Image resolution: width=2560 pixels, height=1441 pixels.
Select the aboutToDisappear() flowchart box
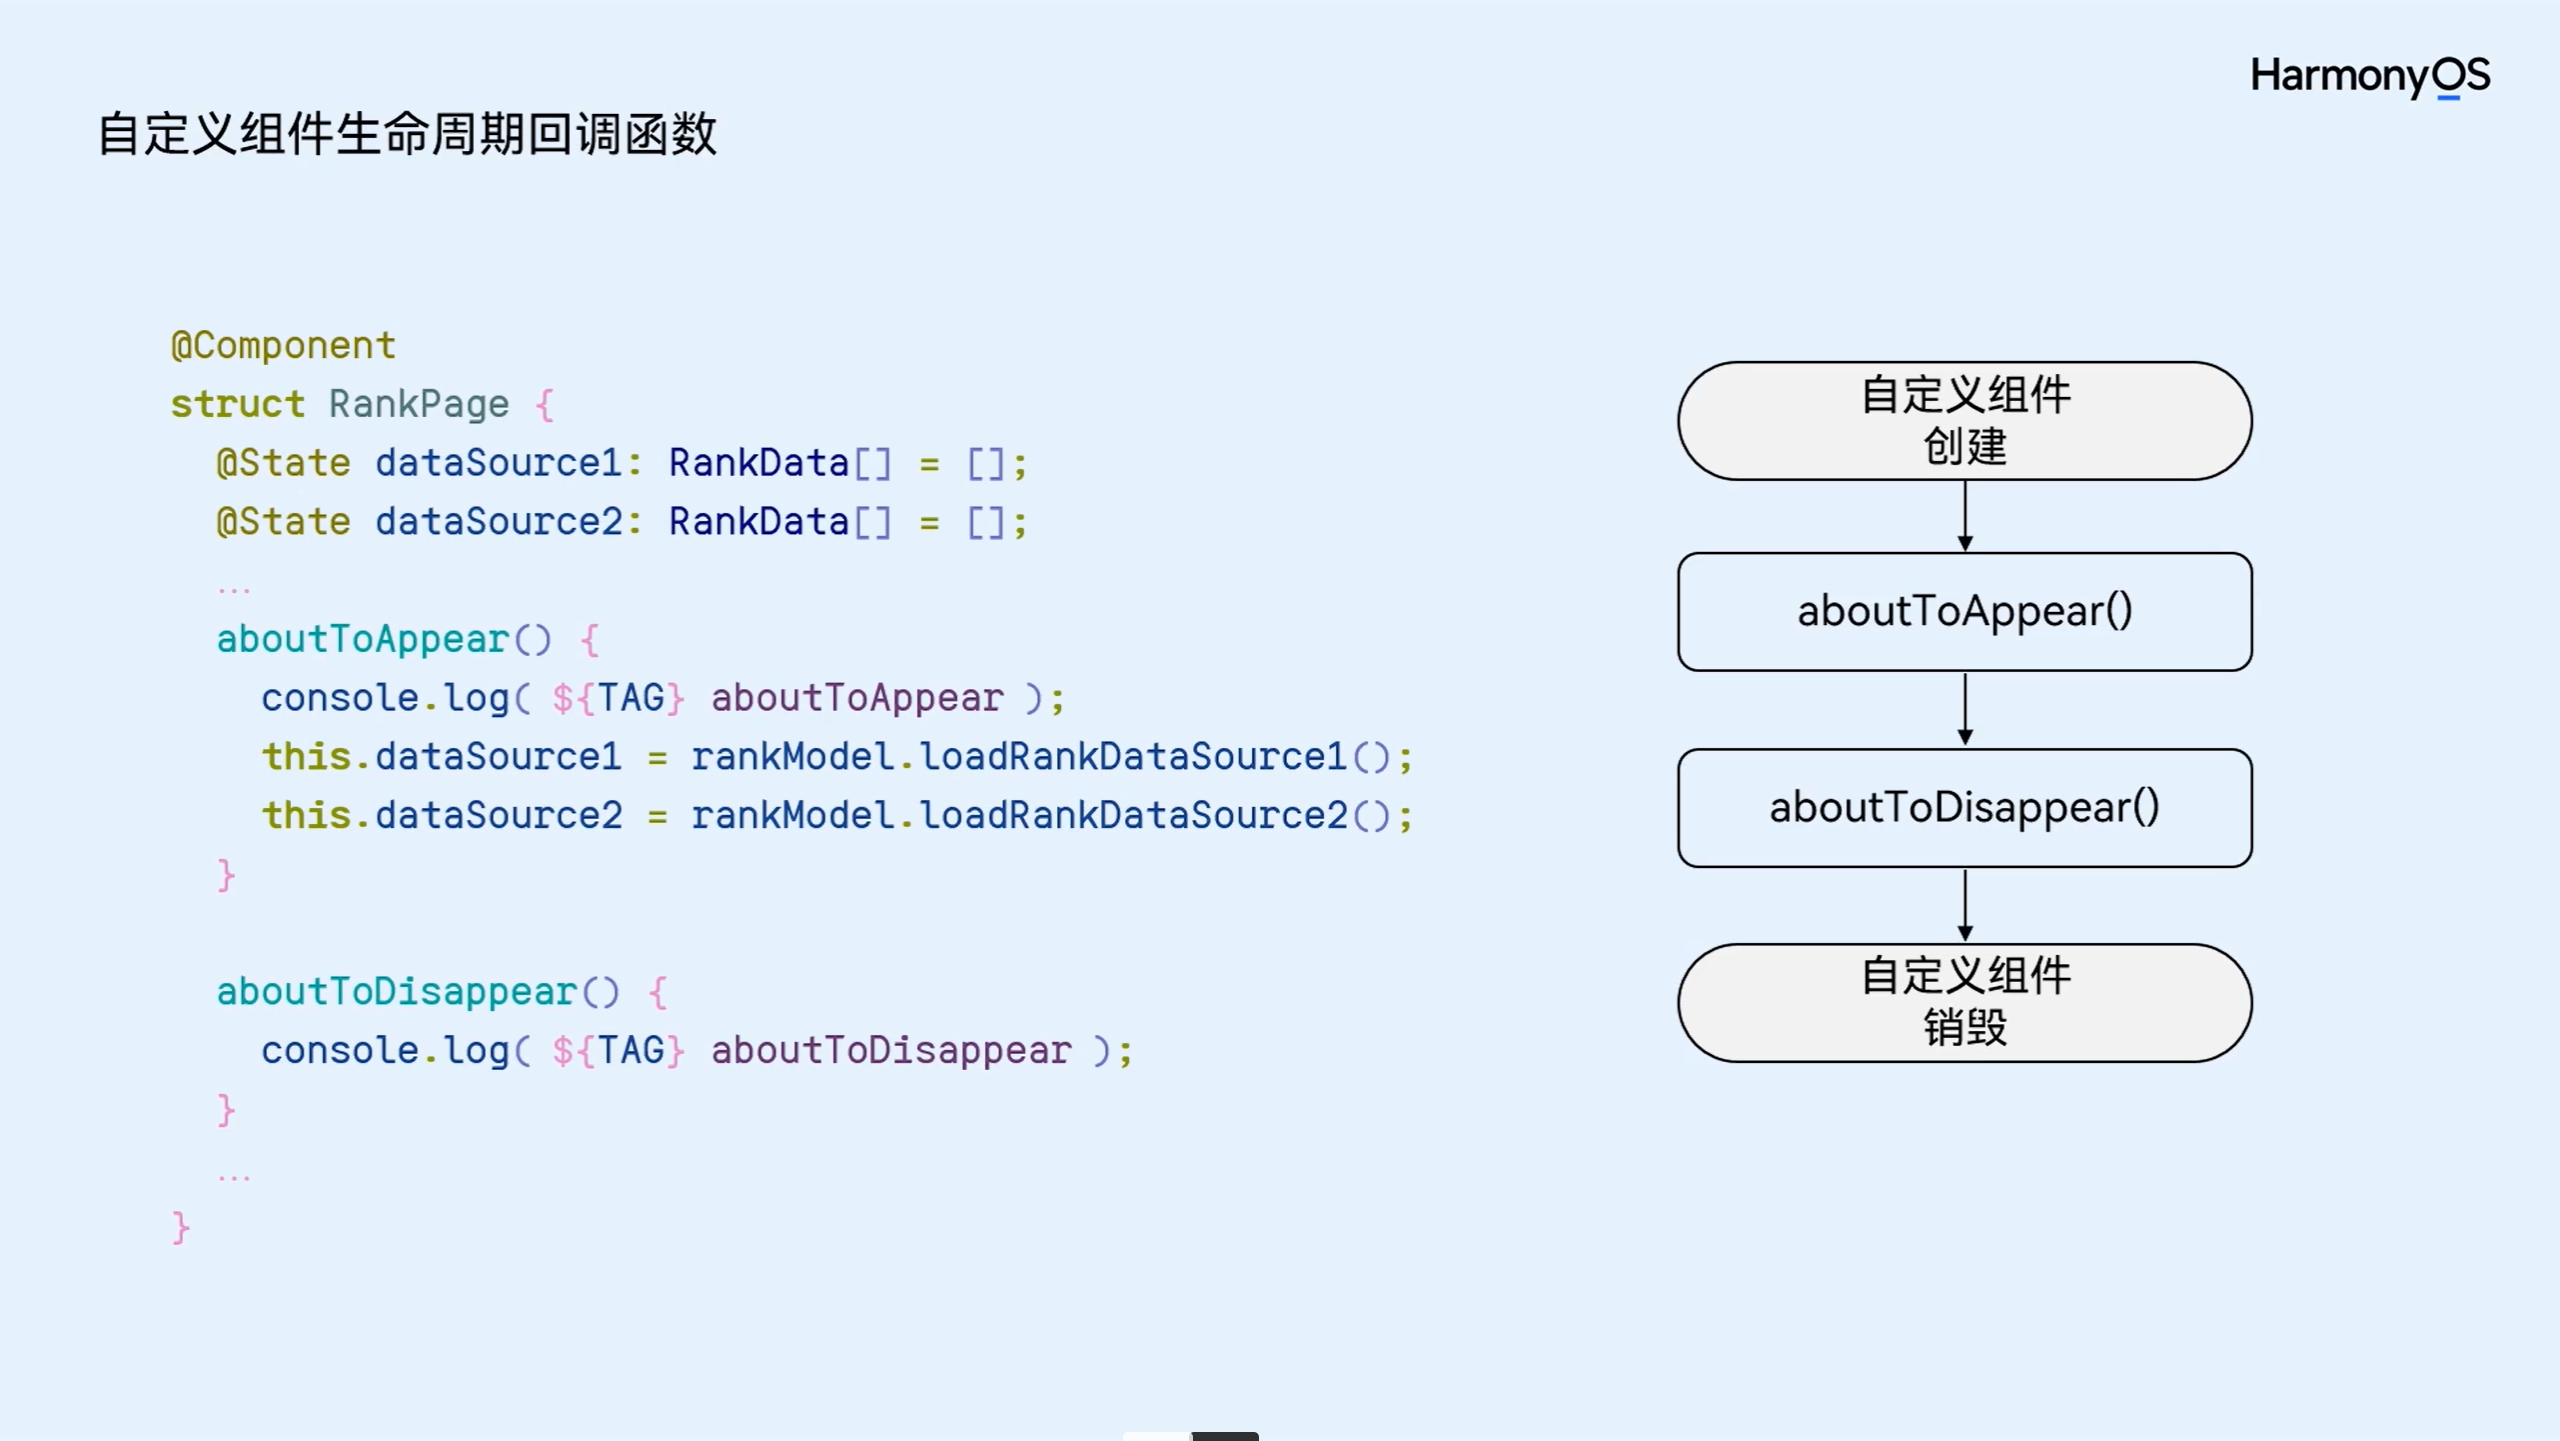[x=1965, y=808]
